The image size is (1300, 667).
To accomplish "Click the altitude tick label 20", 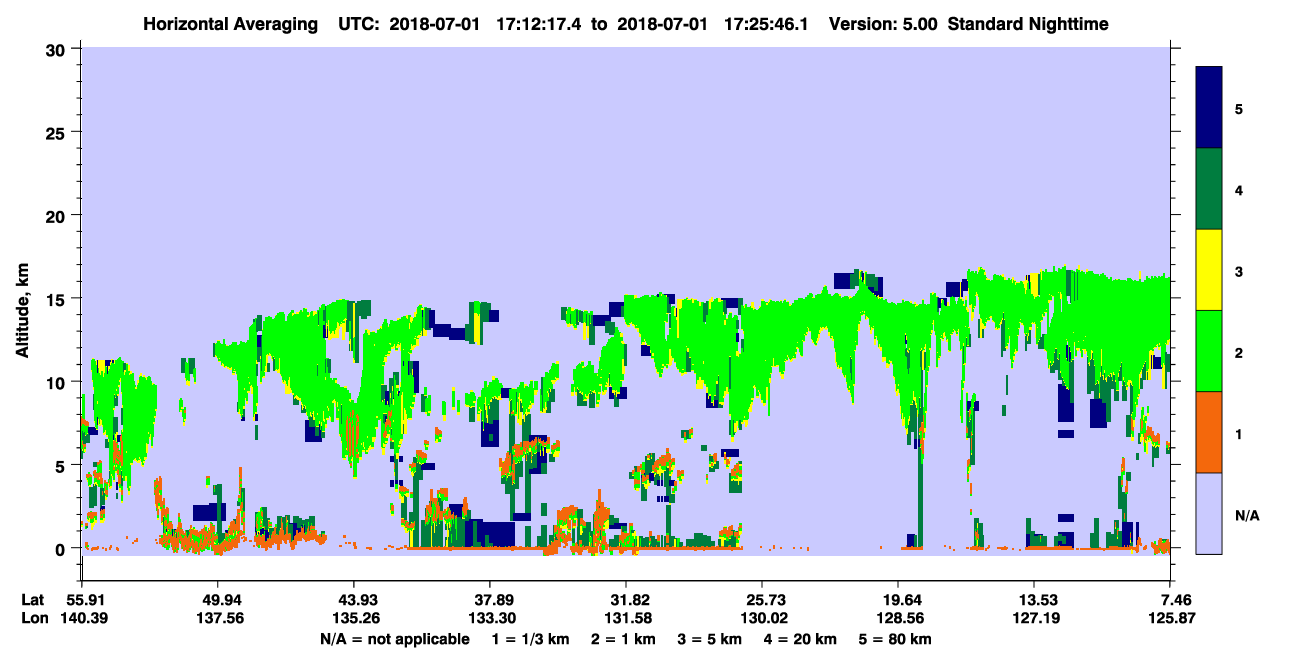I will (58, 215).
